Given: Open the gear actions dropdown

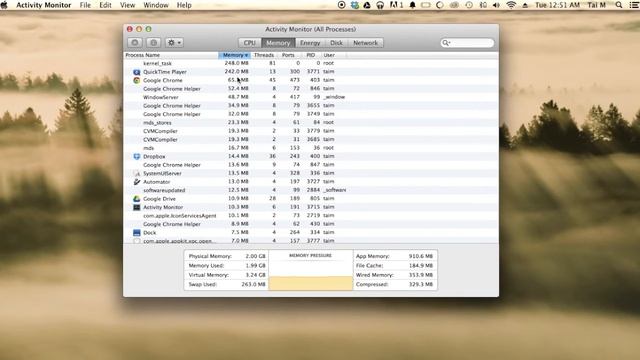Looking at the screenshot, I should point(174,42).
